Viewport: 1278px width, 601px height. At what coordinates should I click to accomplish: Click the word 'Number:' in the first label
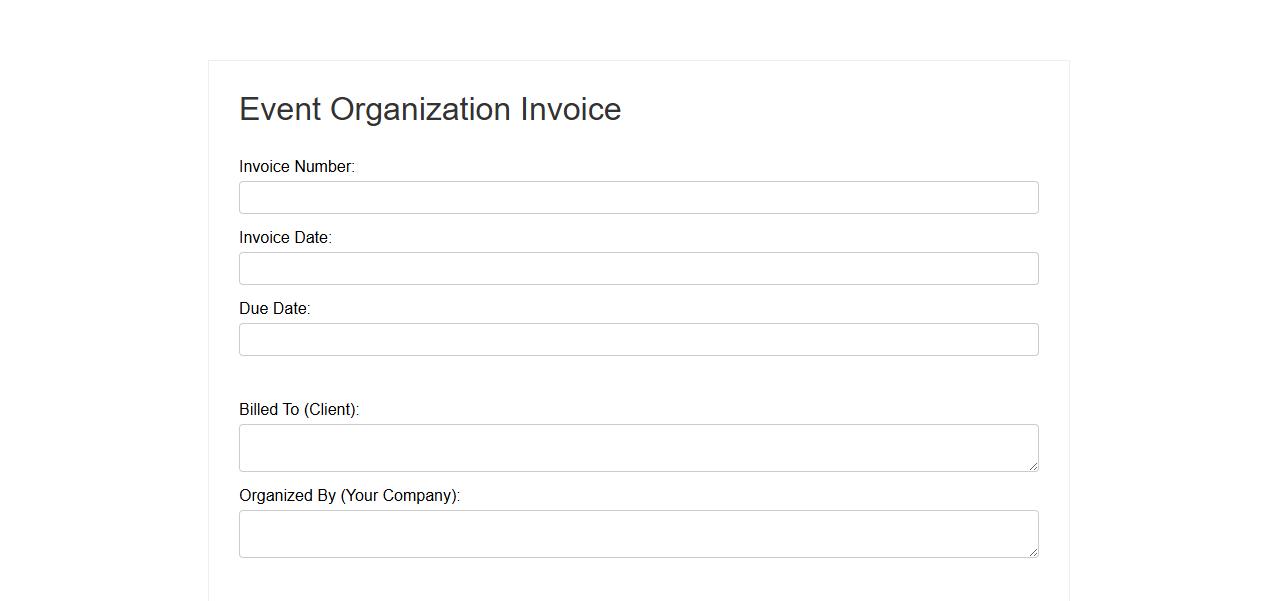[325, 167]
